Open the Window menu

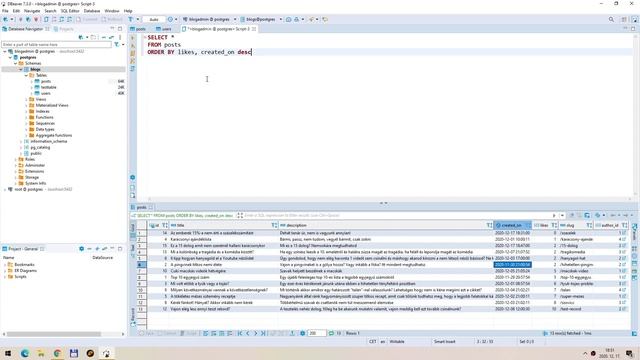[x=112, y=11]
